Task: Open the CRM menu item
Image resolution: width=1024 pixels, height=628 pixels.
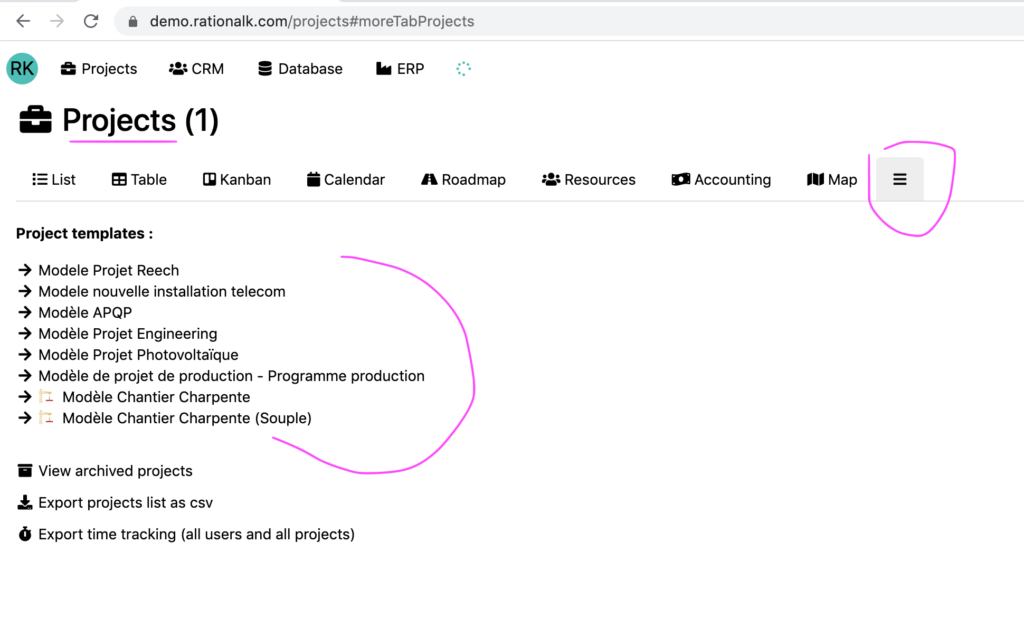Action: coord(196,68)
